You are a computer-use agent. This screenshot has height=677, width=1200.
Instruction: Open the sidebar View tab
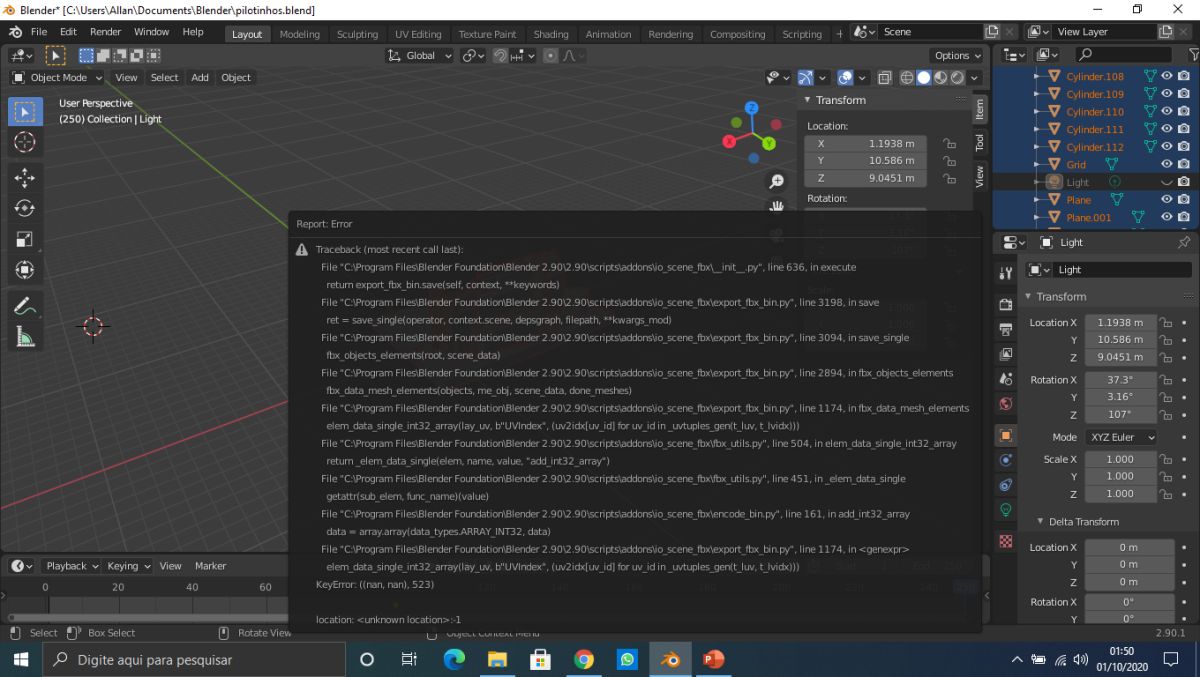[980, 177]
